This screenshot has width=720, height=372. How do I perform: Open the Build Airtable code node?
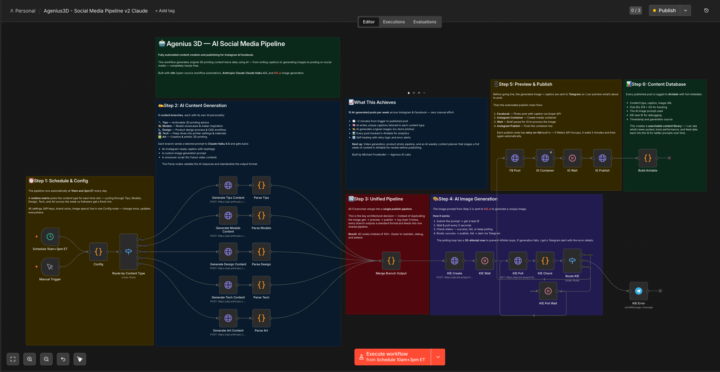(647, 158)
